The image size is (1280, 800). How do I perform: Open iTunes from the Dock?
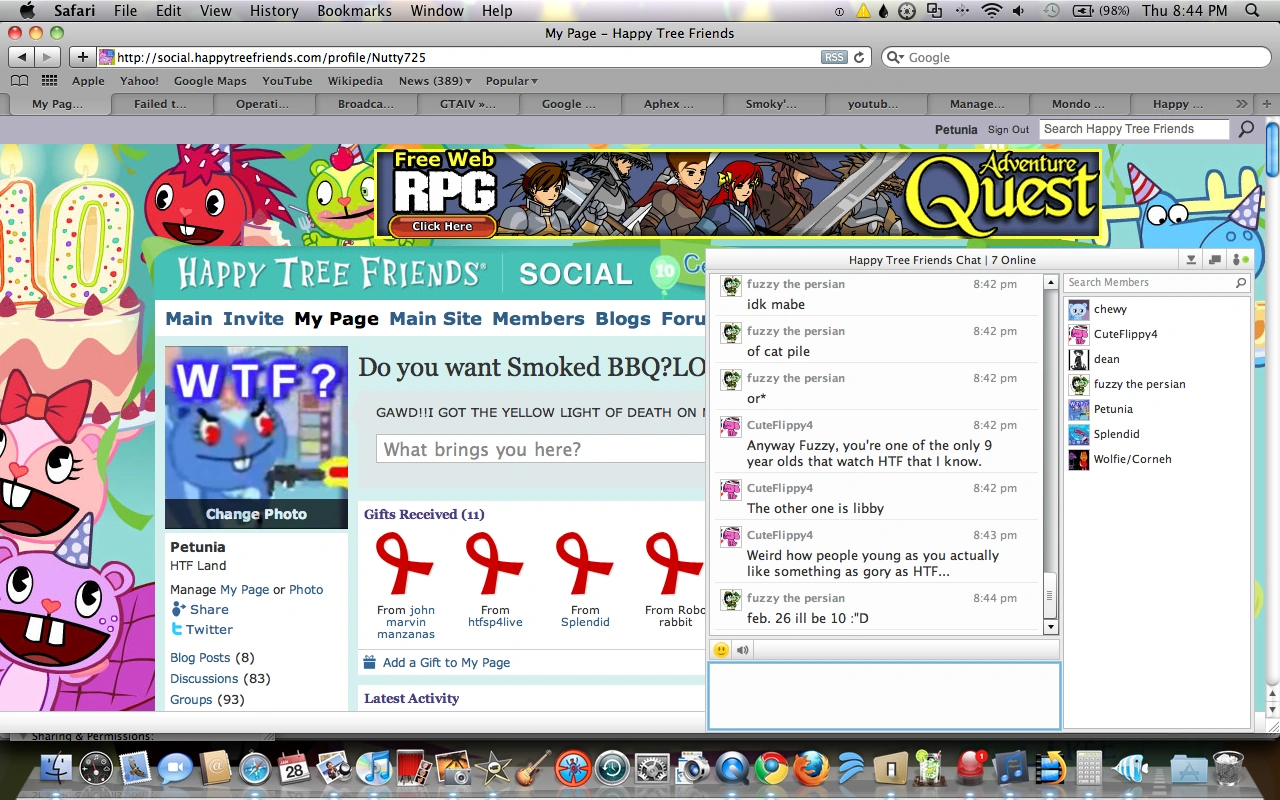coord(374,768)
